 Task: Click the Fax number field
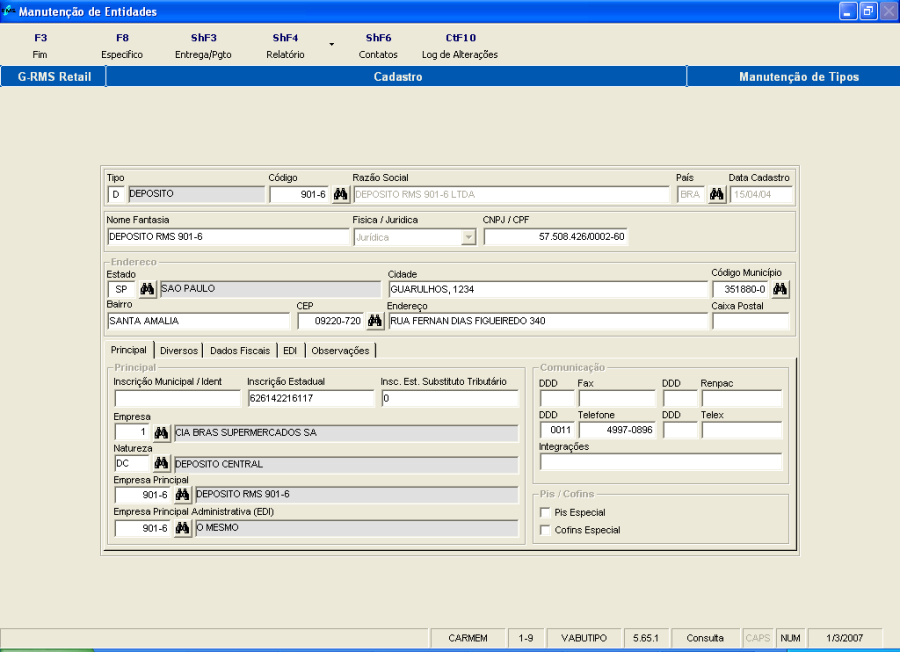point(617,398)
